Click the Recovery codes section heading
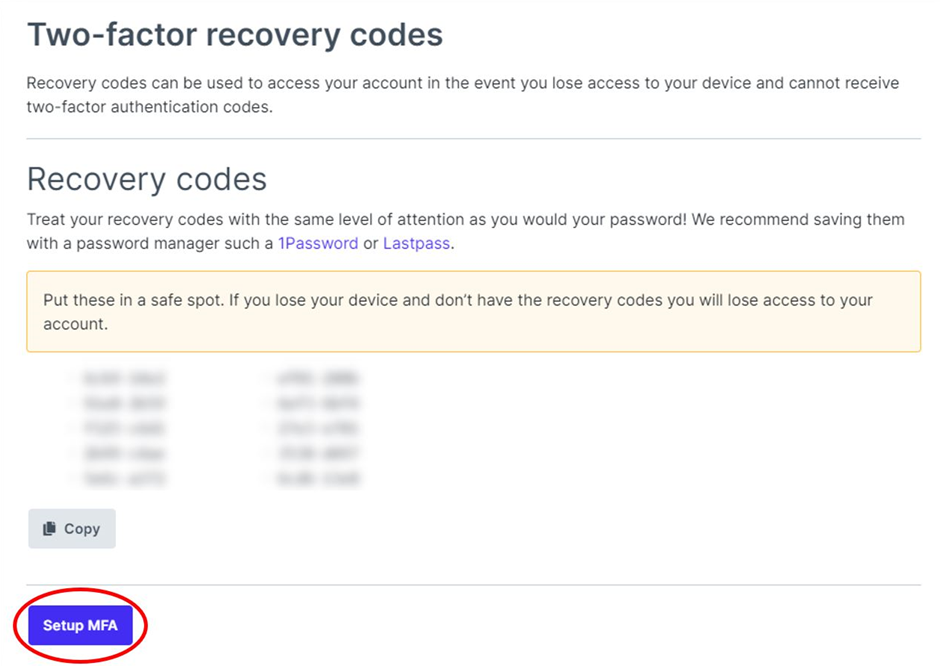The image size is (940, 666). point(146,179)
